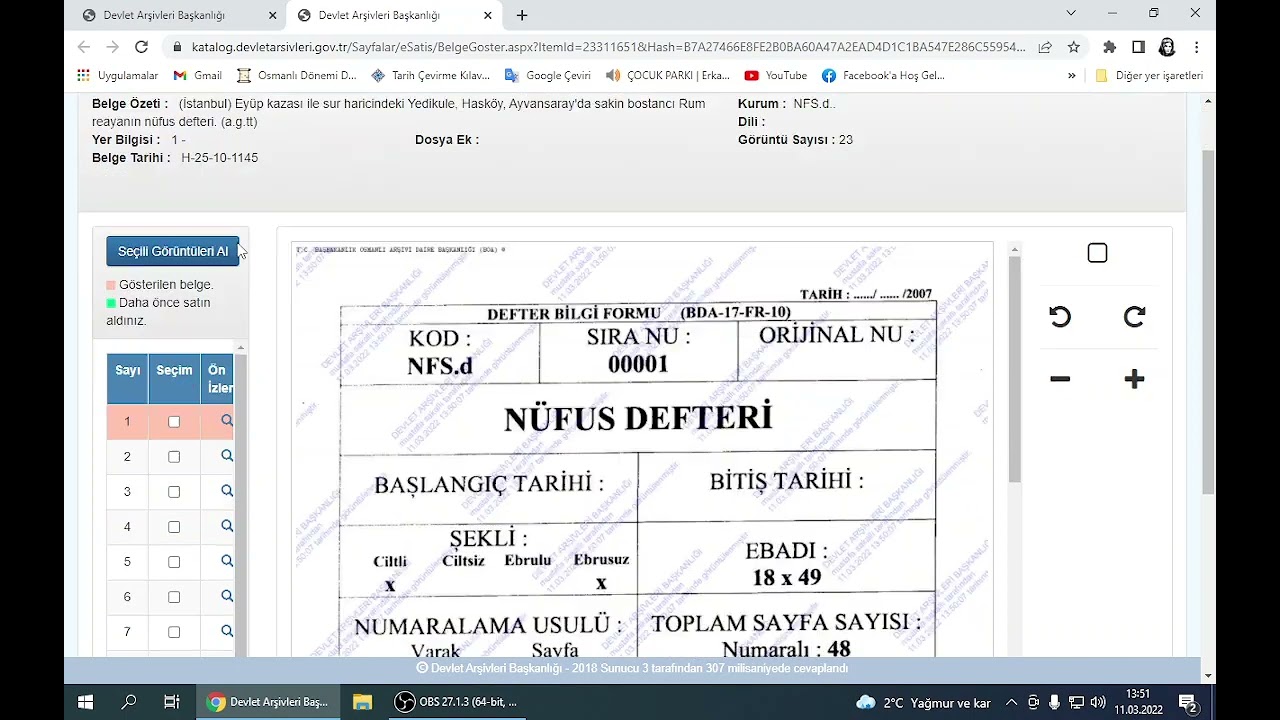Rotate document clockwise

[x=1134, y=317]
